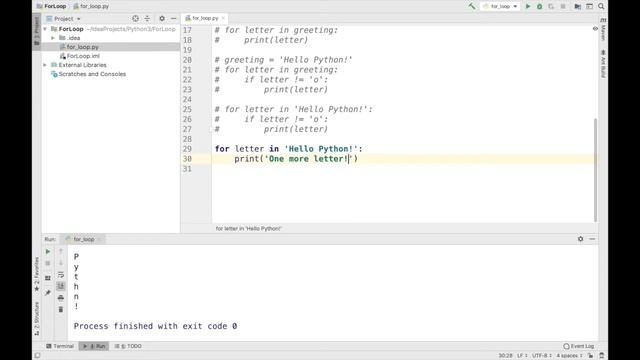Open the Event Log
The image size is (640, 360).
click(x=579, y=346)
